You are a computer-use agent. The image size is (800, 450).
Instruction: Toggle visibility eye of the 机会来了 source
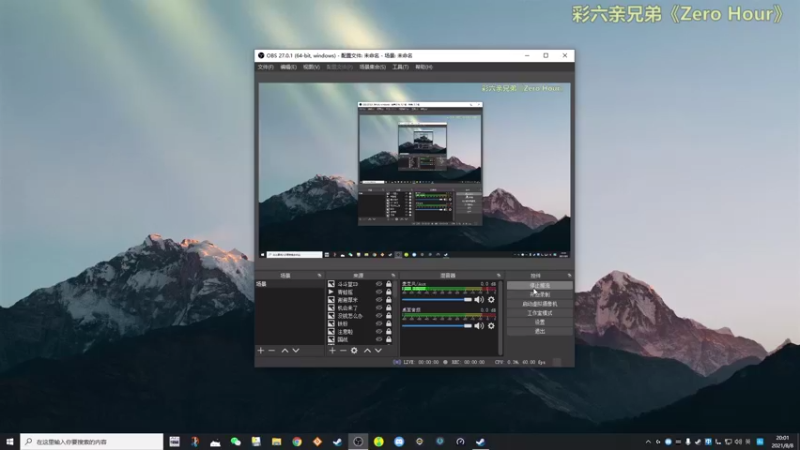click(379, 308)
